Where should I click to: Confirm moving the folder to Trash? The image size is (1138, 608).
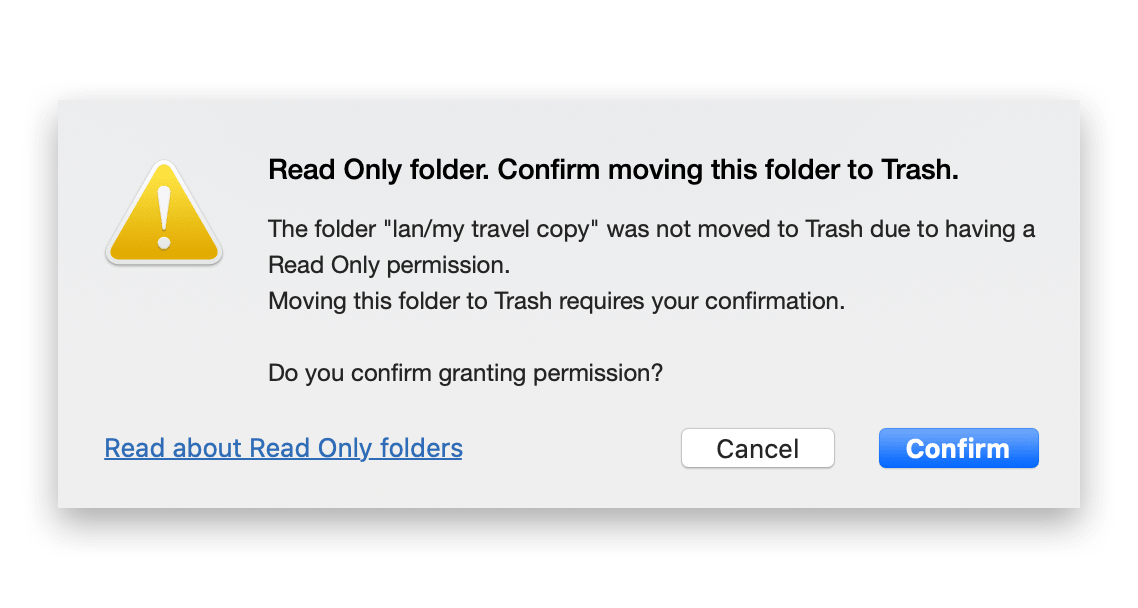pos(958,448)
